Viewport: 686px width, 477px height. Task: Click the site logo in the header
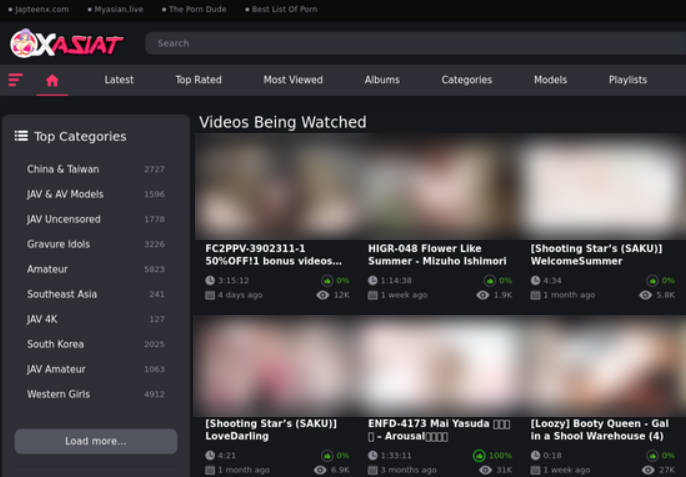[x=66, y=43]
